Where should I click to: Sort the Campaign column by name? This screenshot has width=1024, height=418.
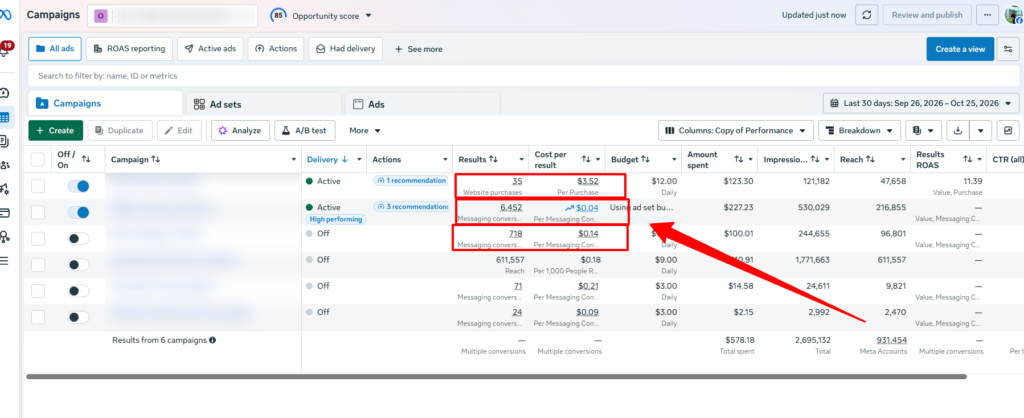click(x=155, y=159)
